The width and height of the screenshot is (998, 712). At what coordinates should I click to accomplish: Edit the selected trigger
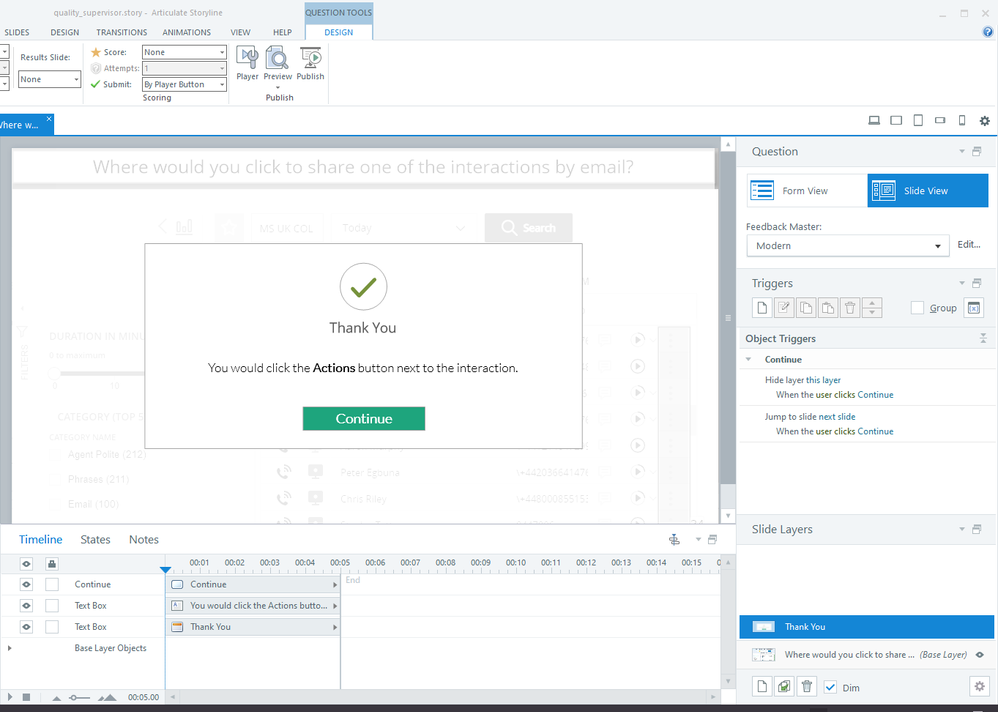784,308
